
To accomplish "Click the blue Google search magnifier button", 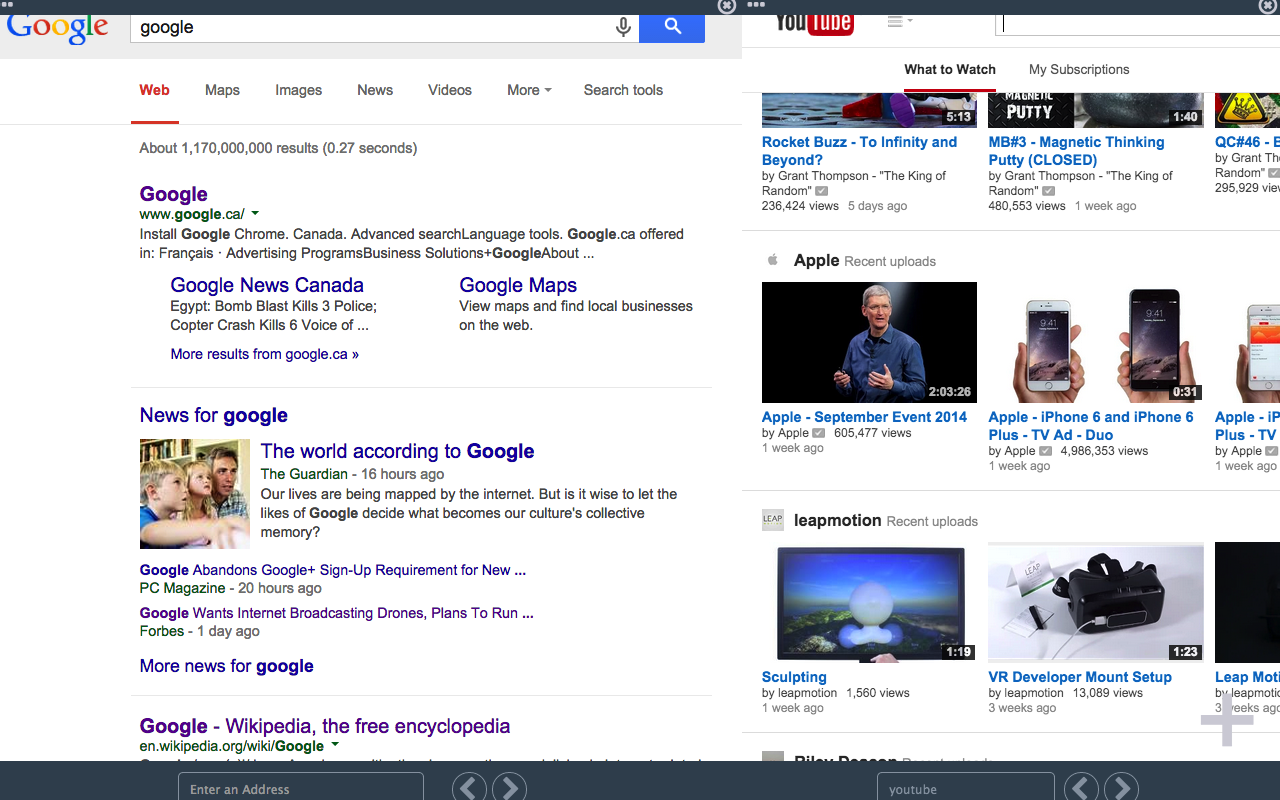I will (x=672, y=27).
